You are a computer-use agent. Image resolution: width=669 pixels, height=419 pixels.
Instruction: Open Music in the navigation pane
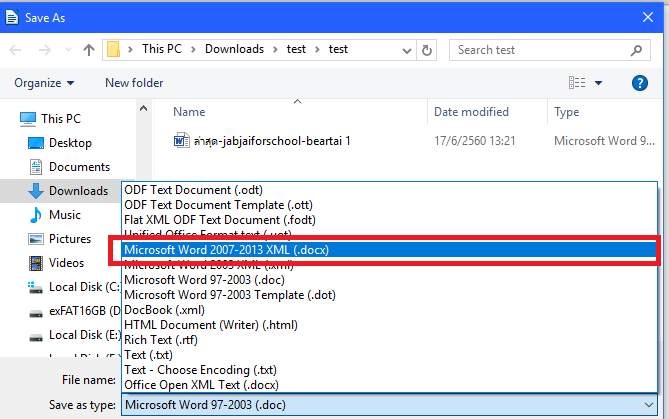55,215
